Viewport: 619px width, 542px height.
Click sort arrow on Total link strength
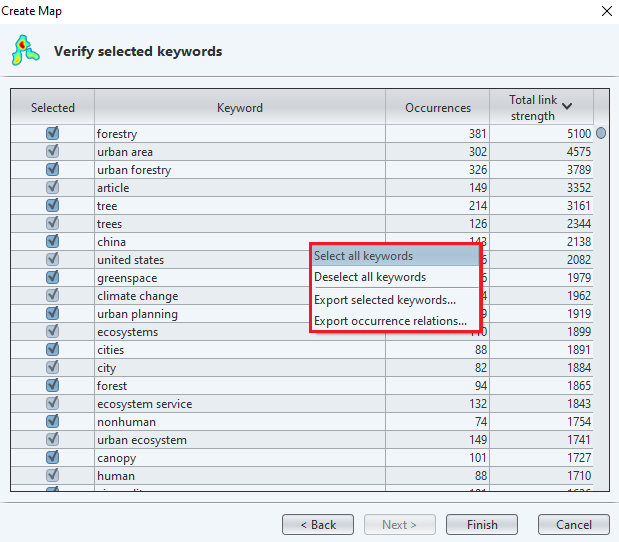point(568,105)
